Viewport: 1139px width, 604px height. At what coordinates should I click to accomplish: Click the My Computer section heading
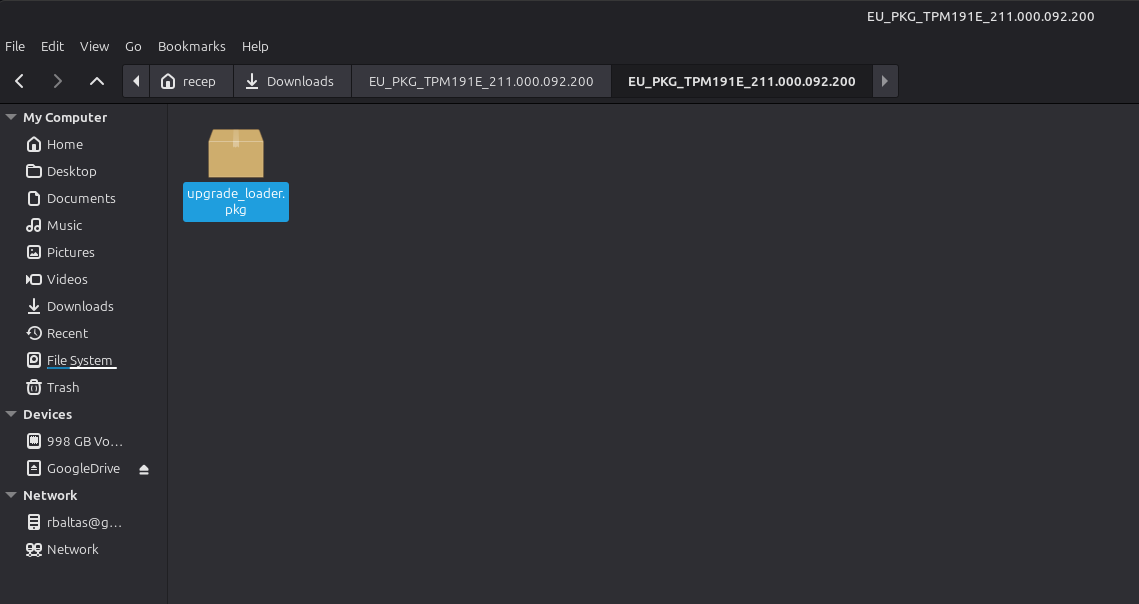tap(65, 117)
